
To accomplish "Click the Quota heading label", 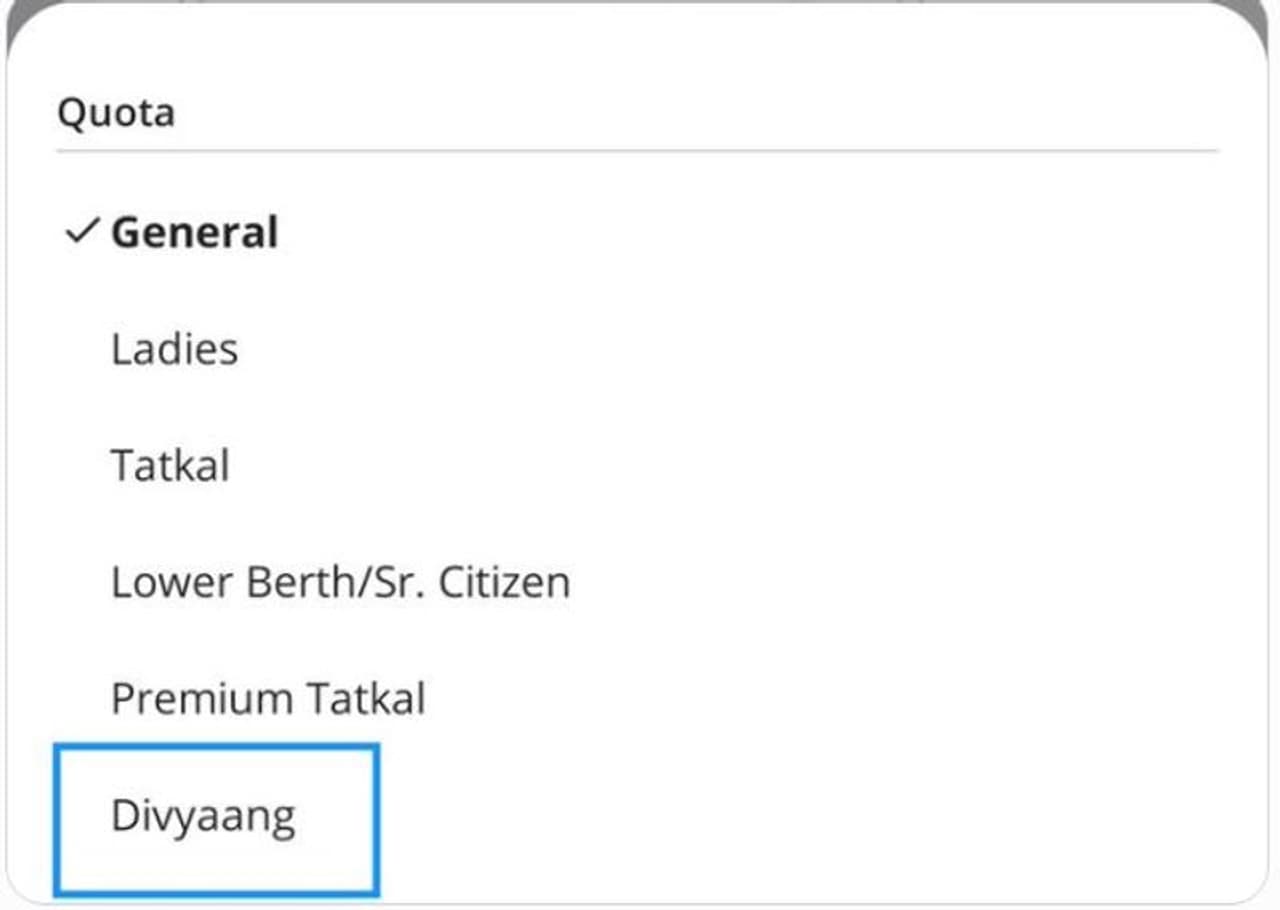I will pyautogui.click(x=116, y=112).
